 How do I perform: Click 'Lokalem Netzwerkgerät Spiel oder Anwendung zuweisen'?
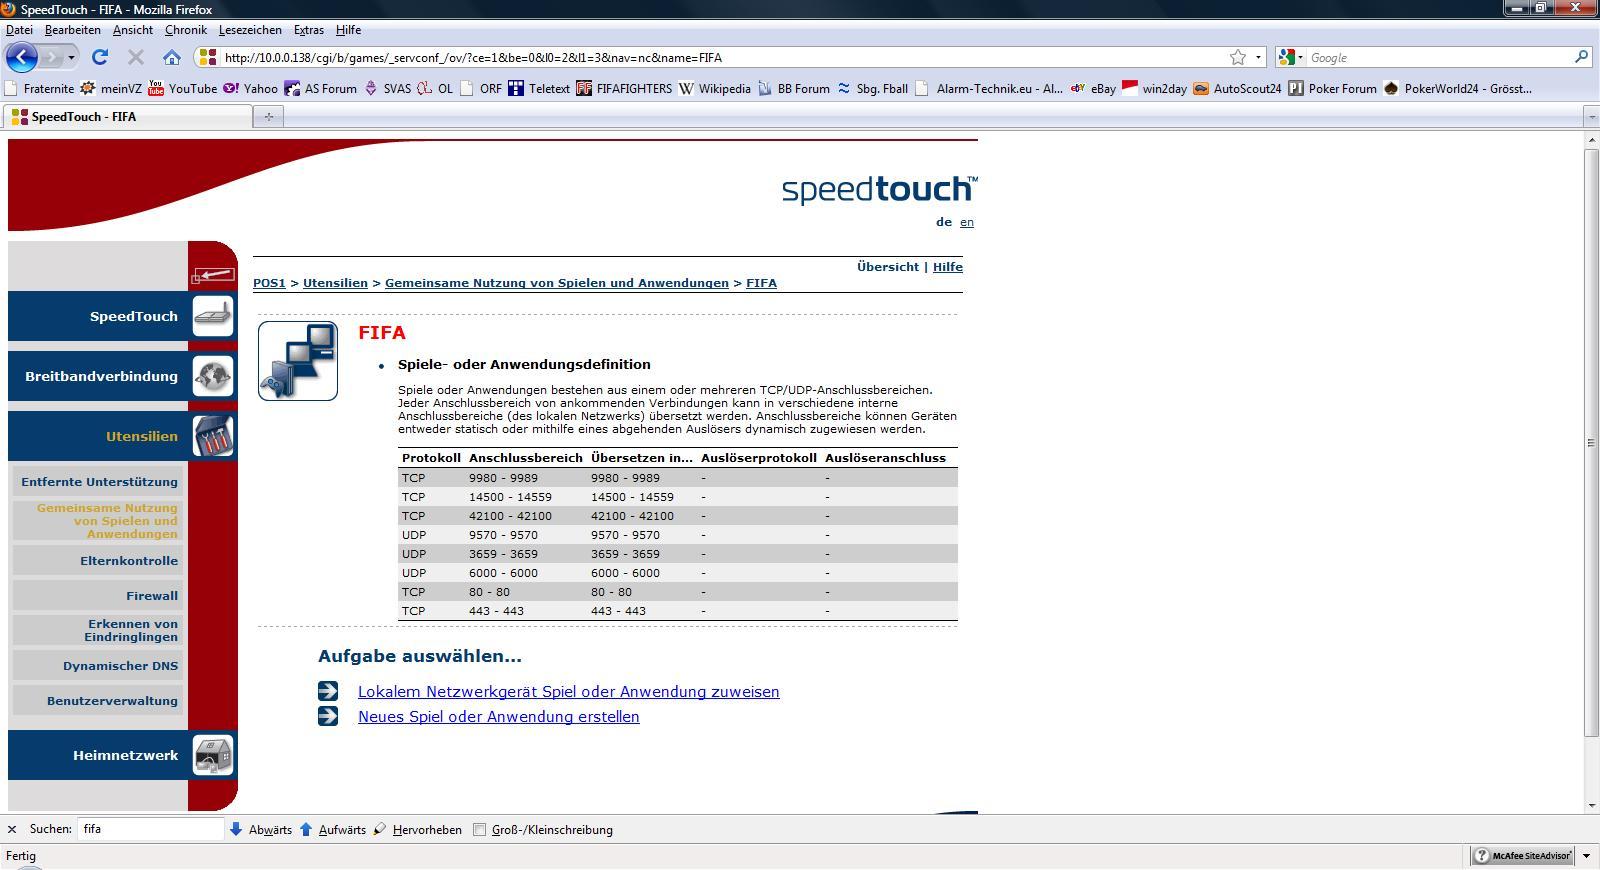568,691
